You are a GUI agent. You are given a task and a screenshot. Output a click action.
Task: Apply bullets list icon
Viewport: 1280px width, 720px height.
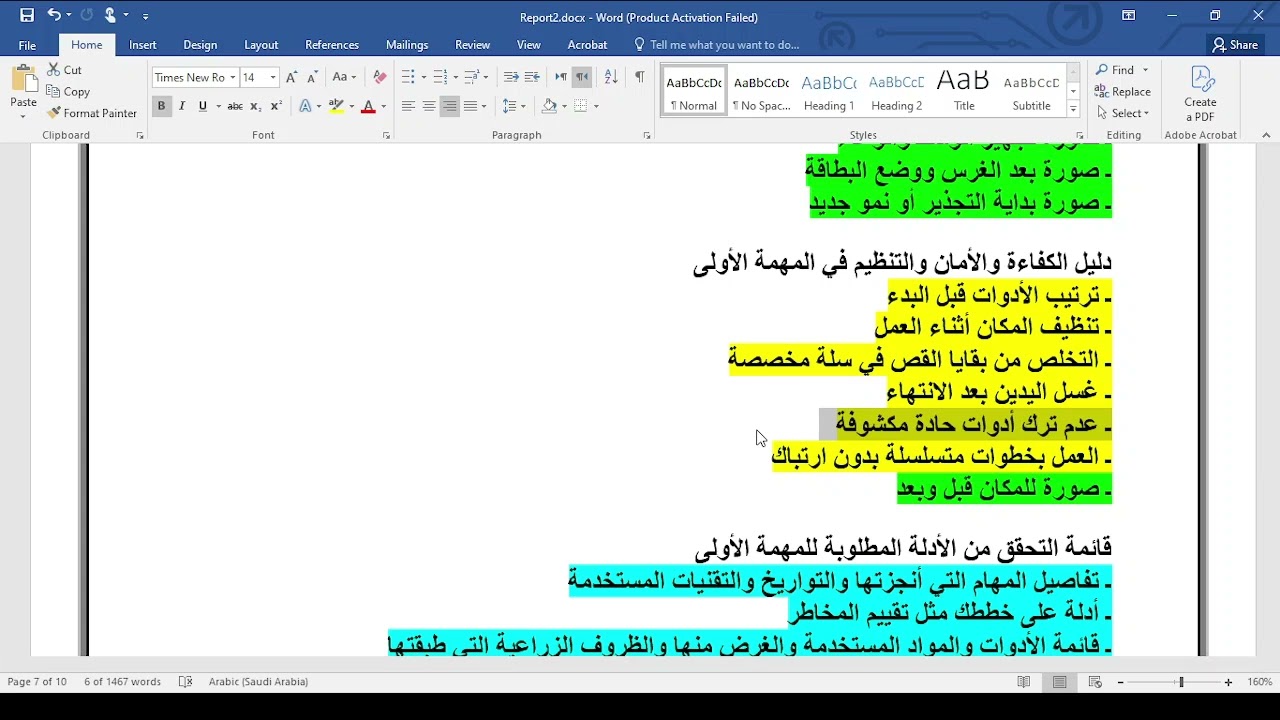[408, 77]
